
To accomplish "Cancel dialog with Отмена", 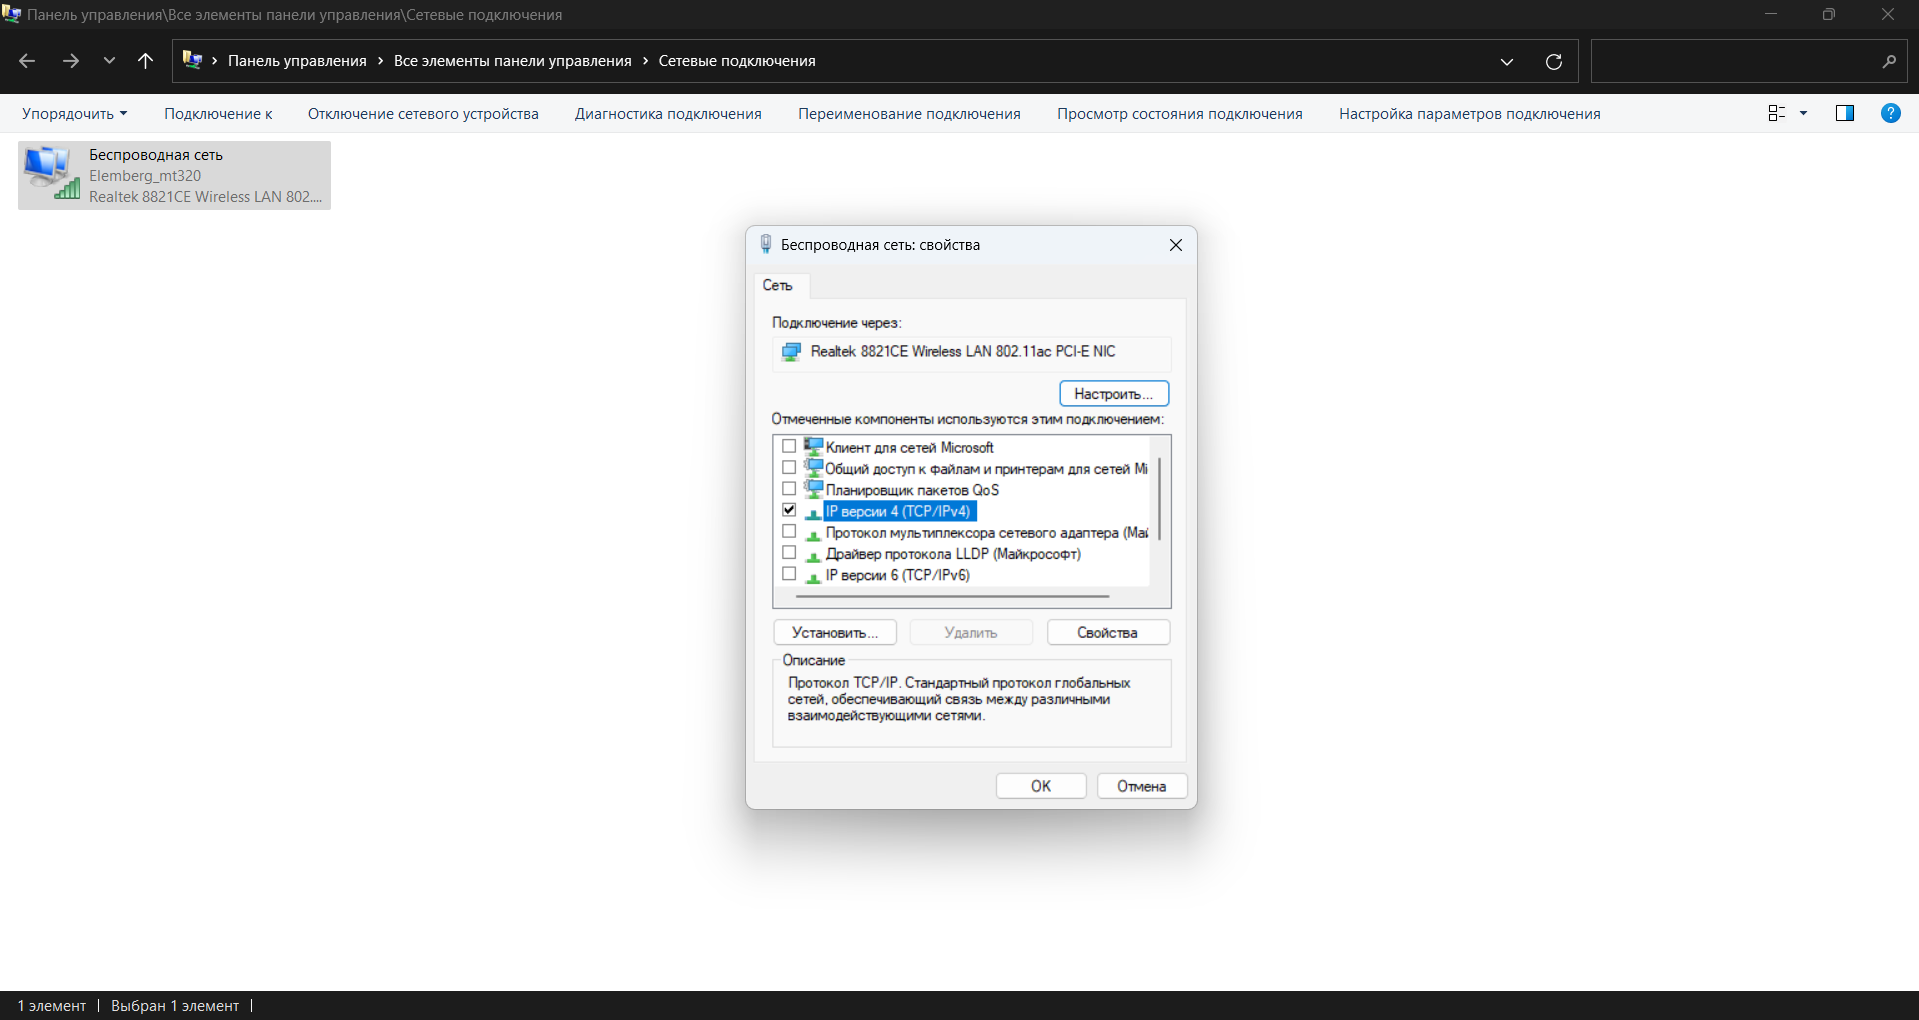I will (1142, 786).
